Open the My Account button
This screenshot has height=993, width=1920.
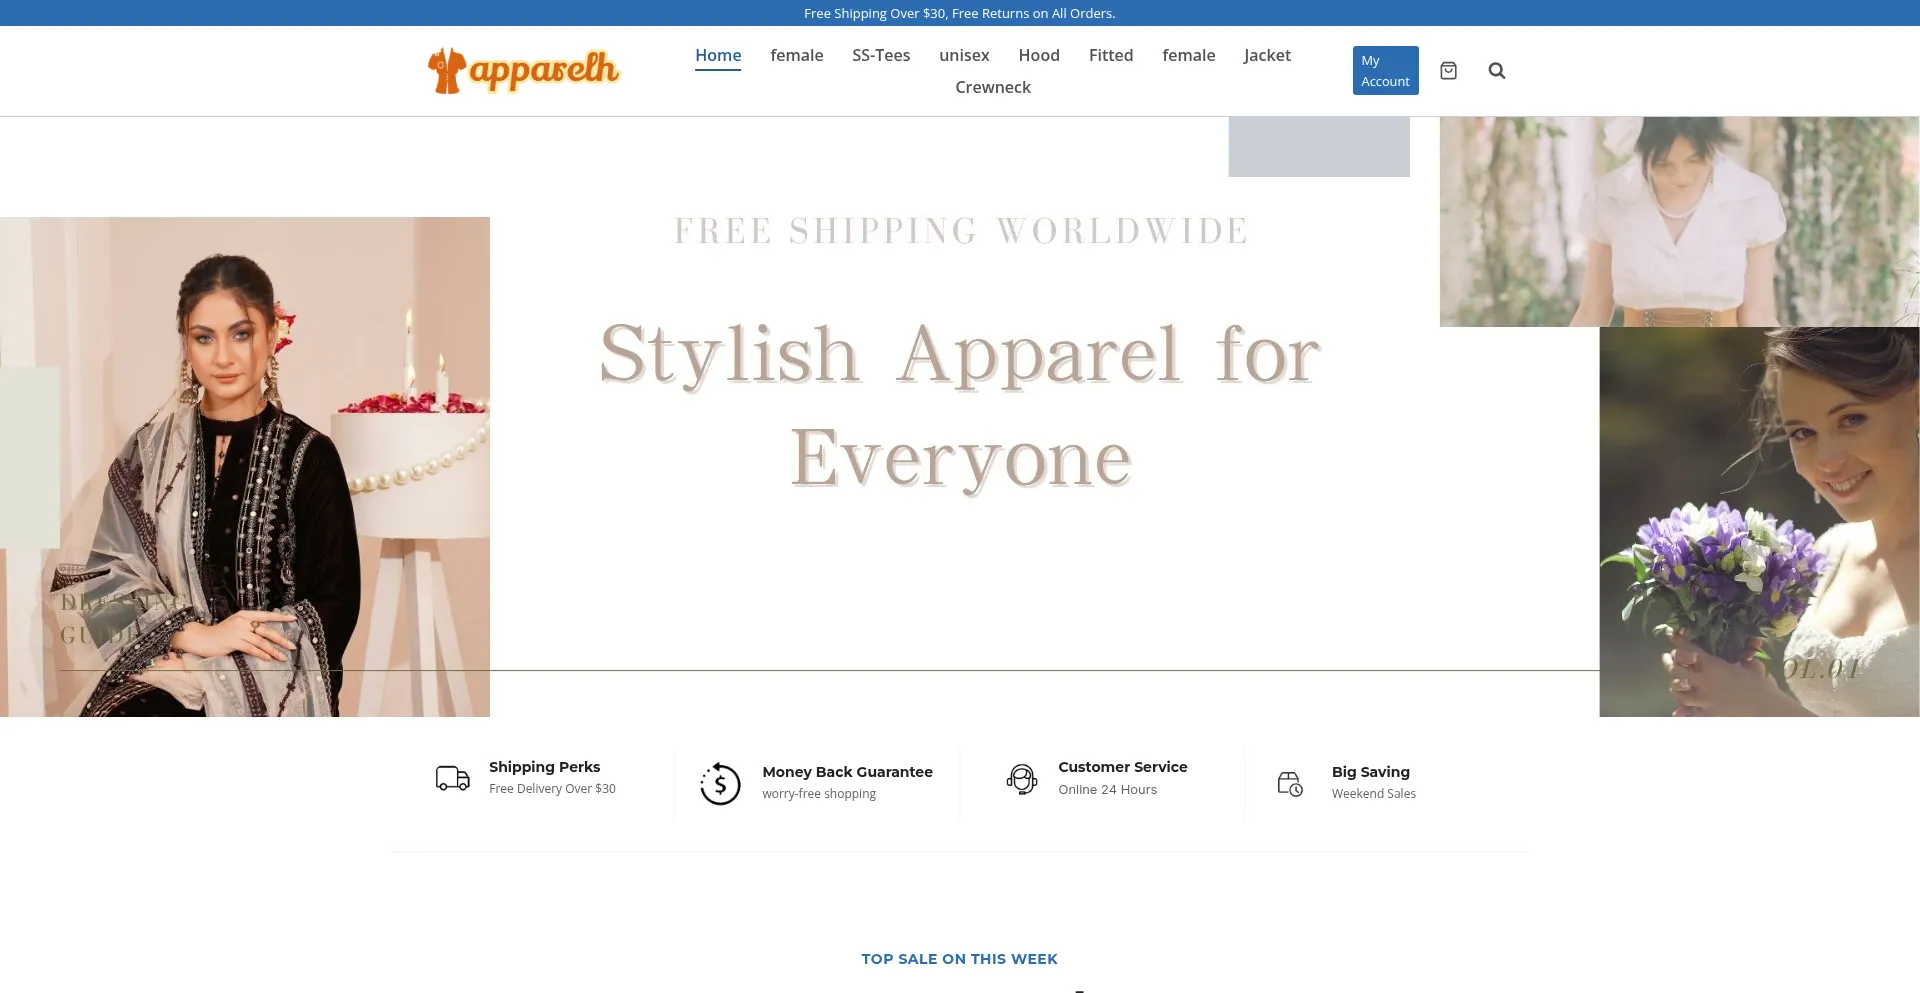(x=1385, y=70)
